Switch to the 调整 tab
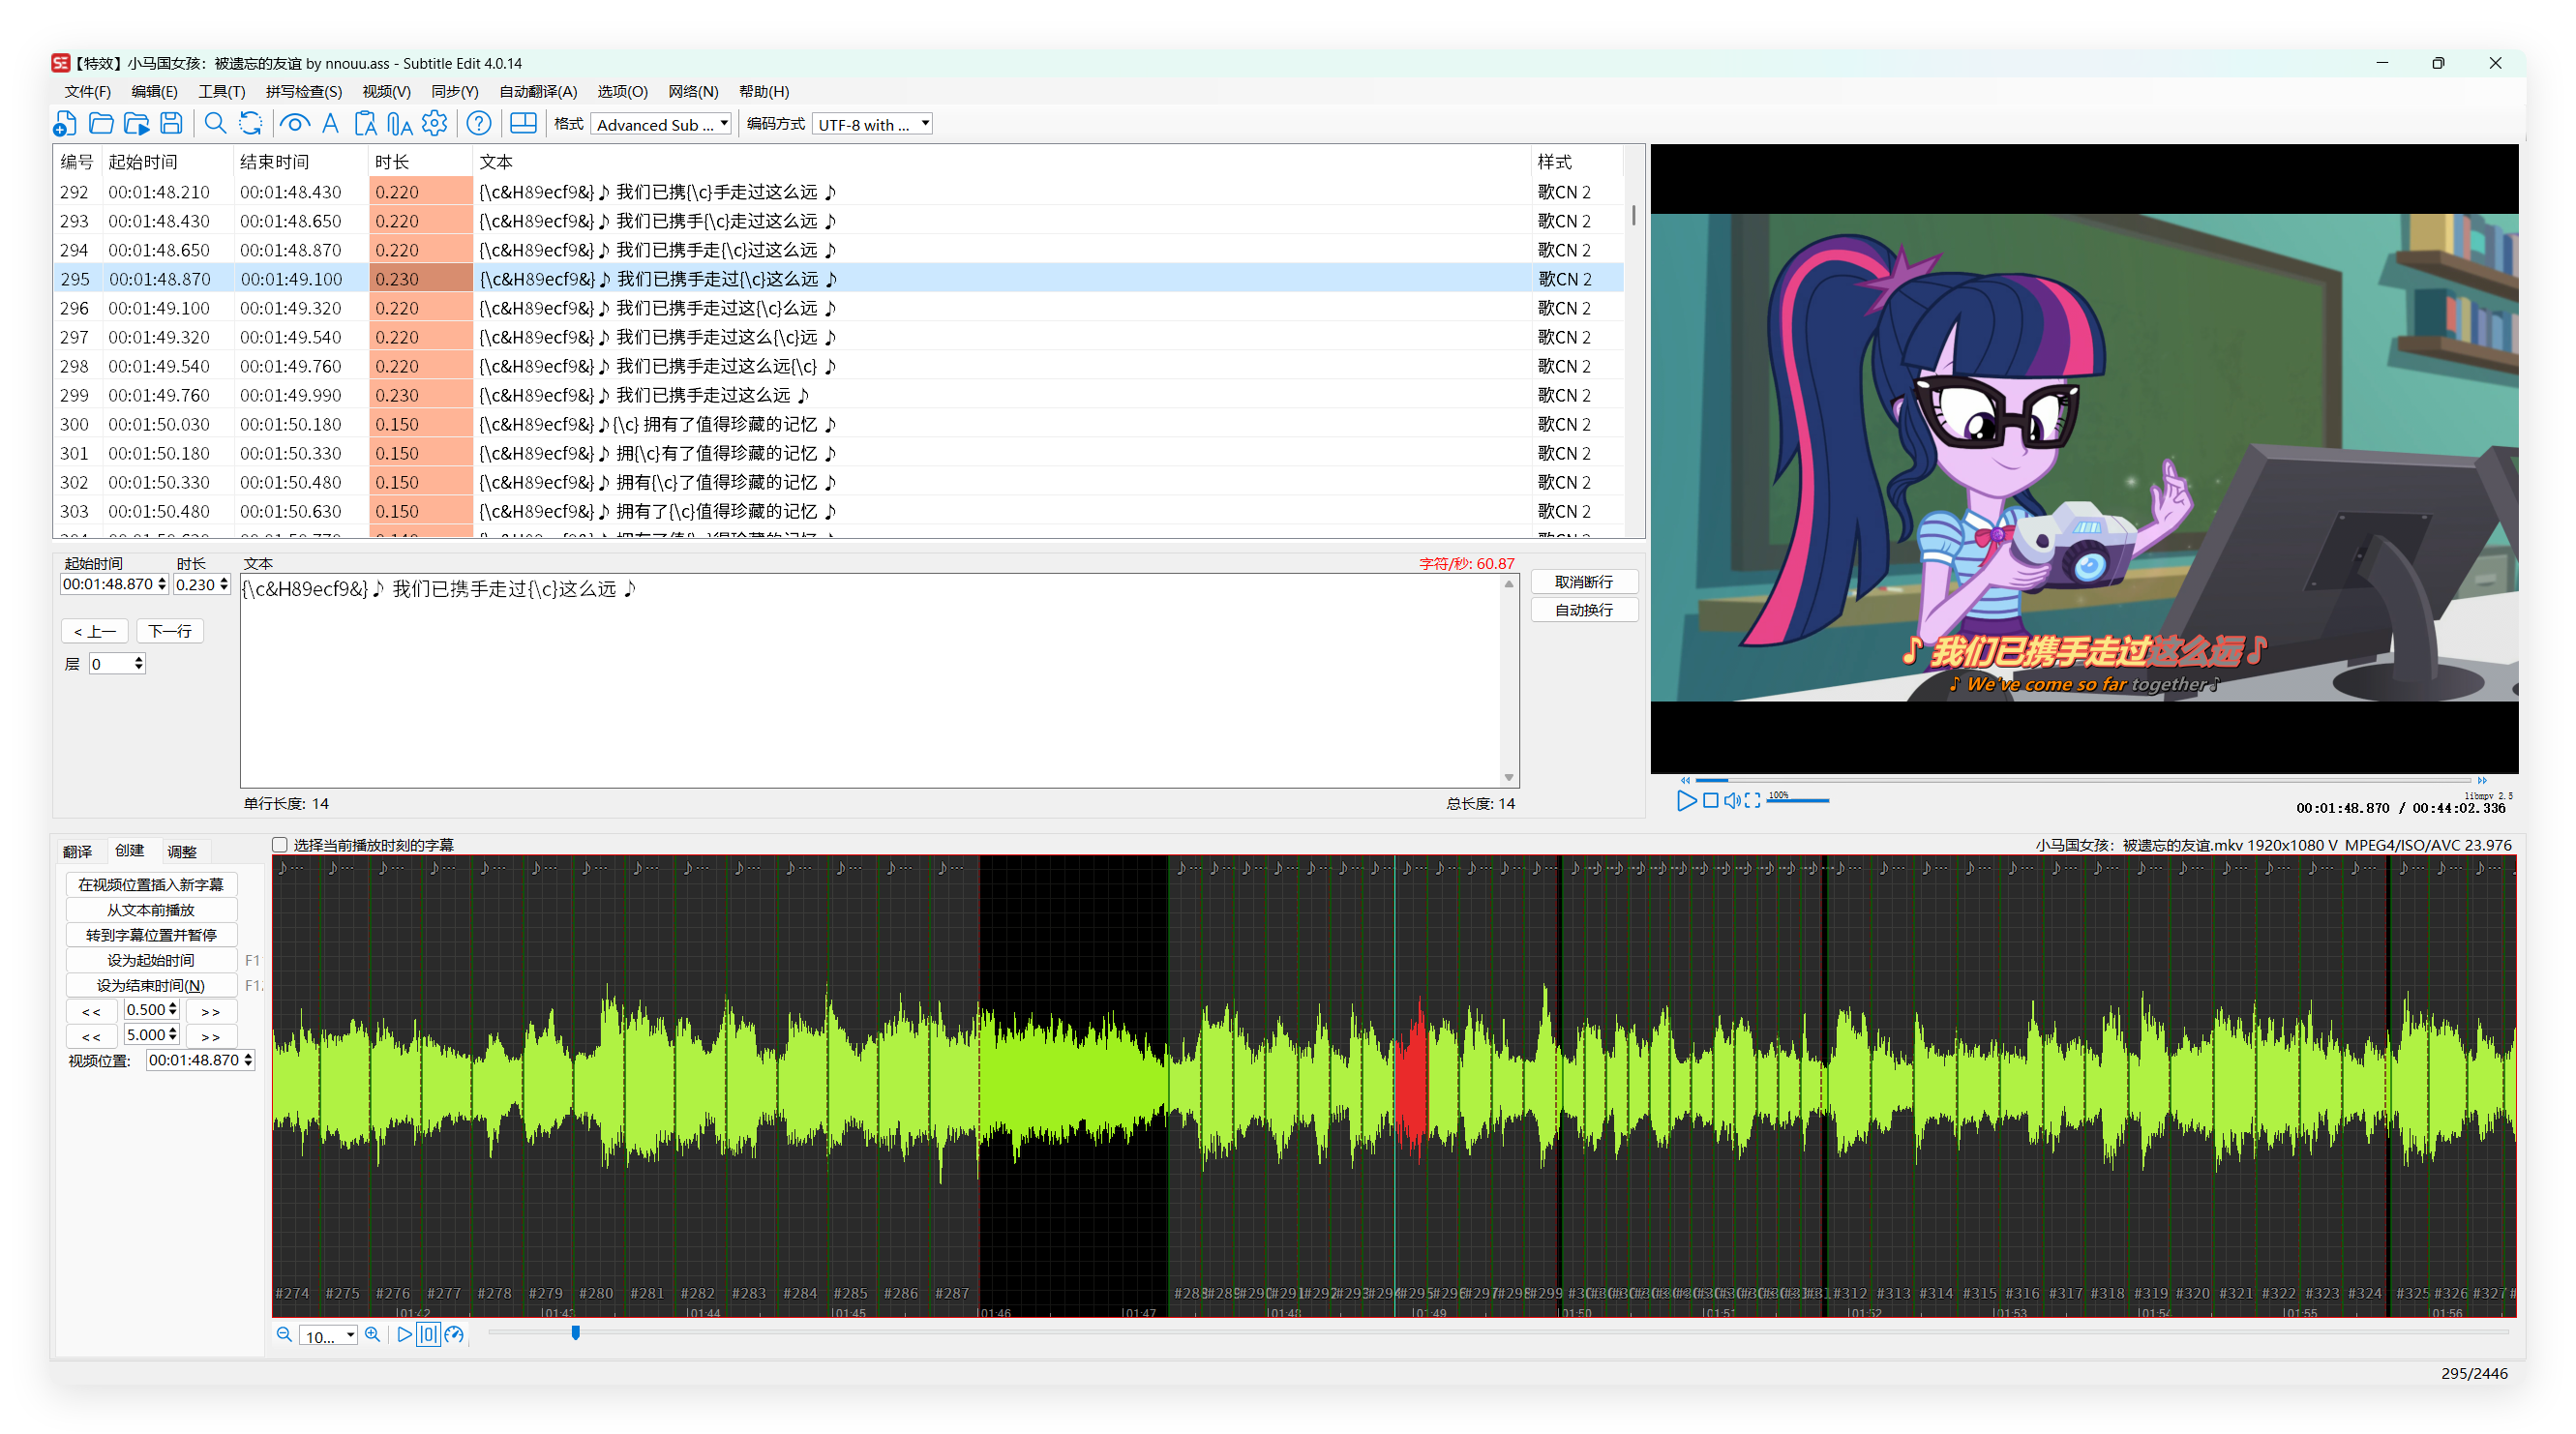2576x1434 pixels. (x=182, y=851)
